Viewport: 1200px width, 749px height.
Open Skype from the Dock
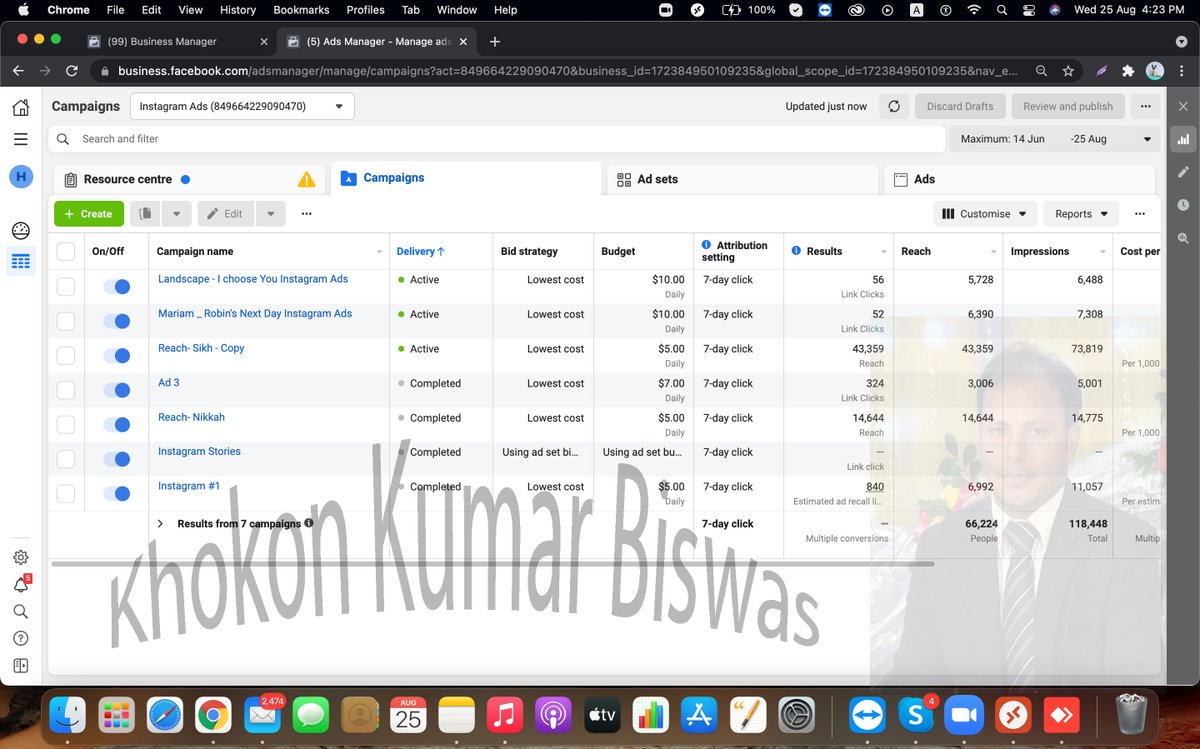point(915,715)
